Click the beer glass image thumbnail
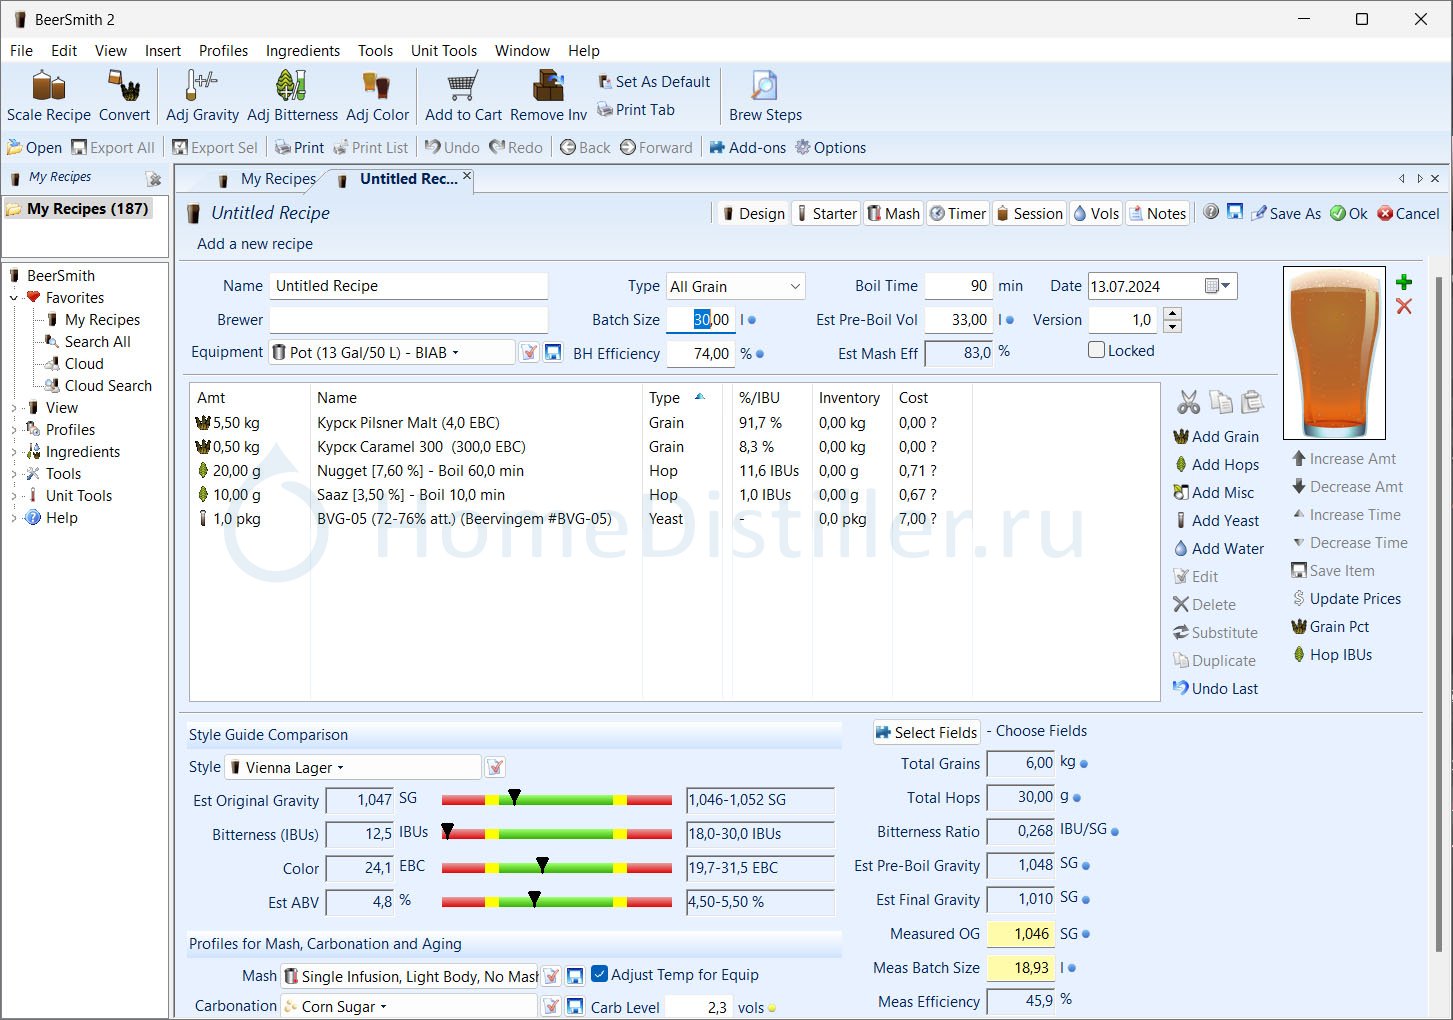This screenshot has width=1453, height=1020. click(1334, 353)
